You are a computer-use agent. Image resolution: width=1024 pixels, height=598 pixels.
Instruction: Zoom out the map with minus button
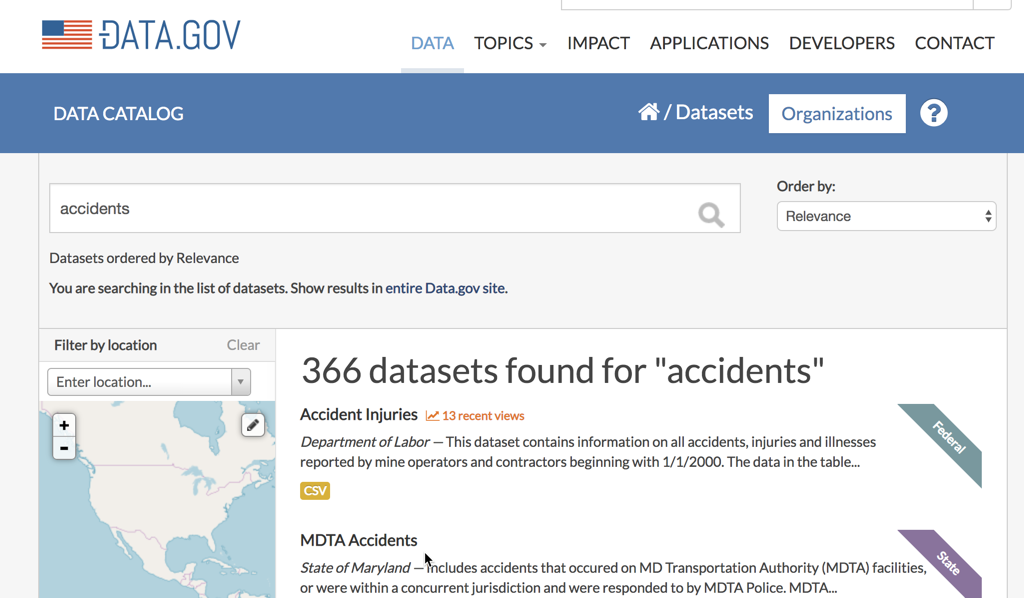(64, 448)
